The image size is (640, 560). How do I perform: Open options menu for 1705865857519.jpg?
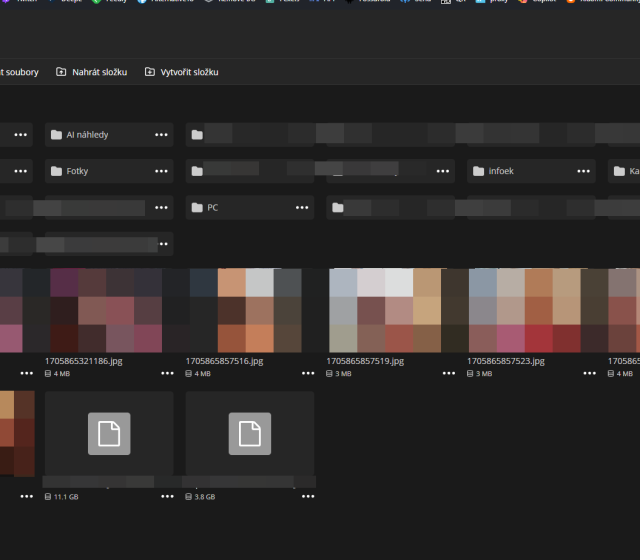point(447,373)
